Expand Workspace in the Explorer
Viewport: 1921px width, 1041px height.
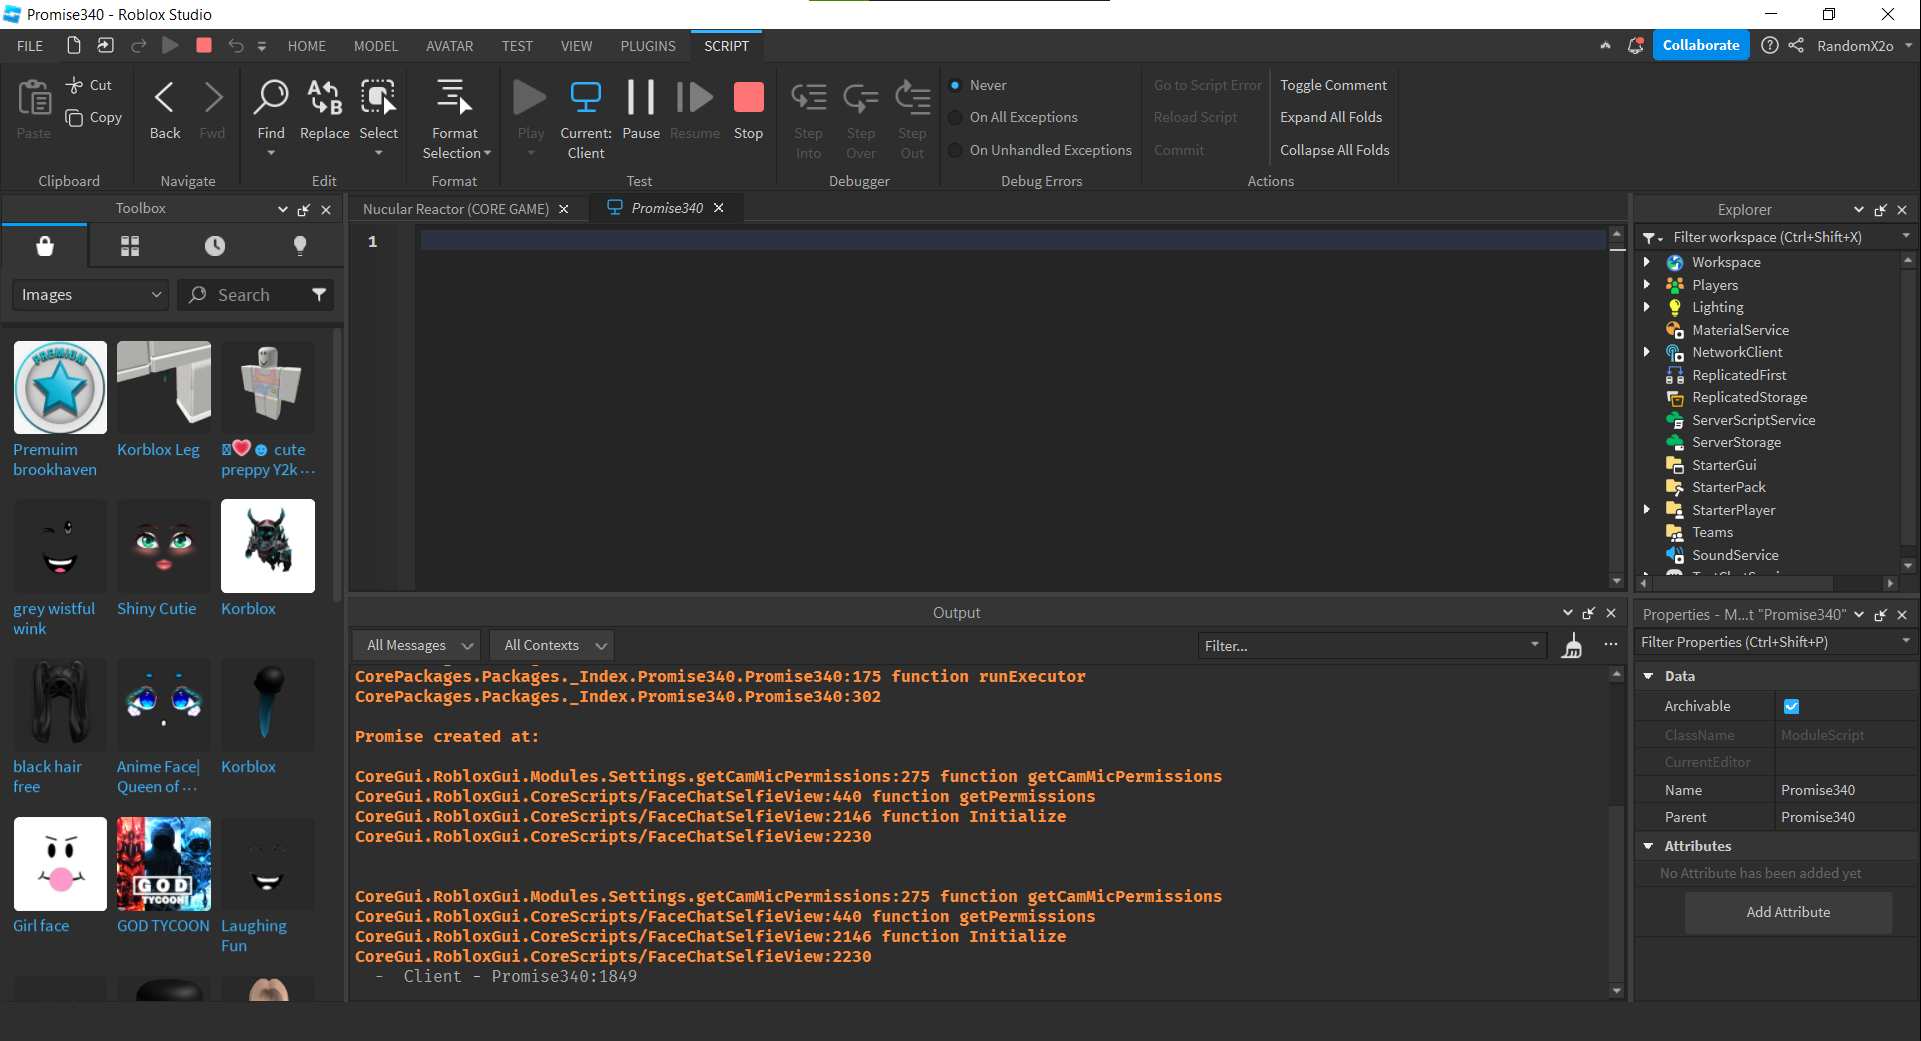(1648, 261)
